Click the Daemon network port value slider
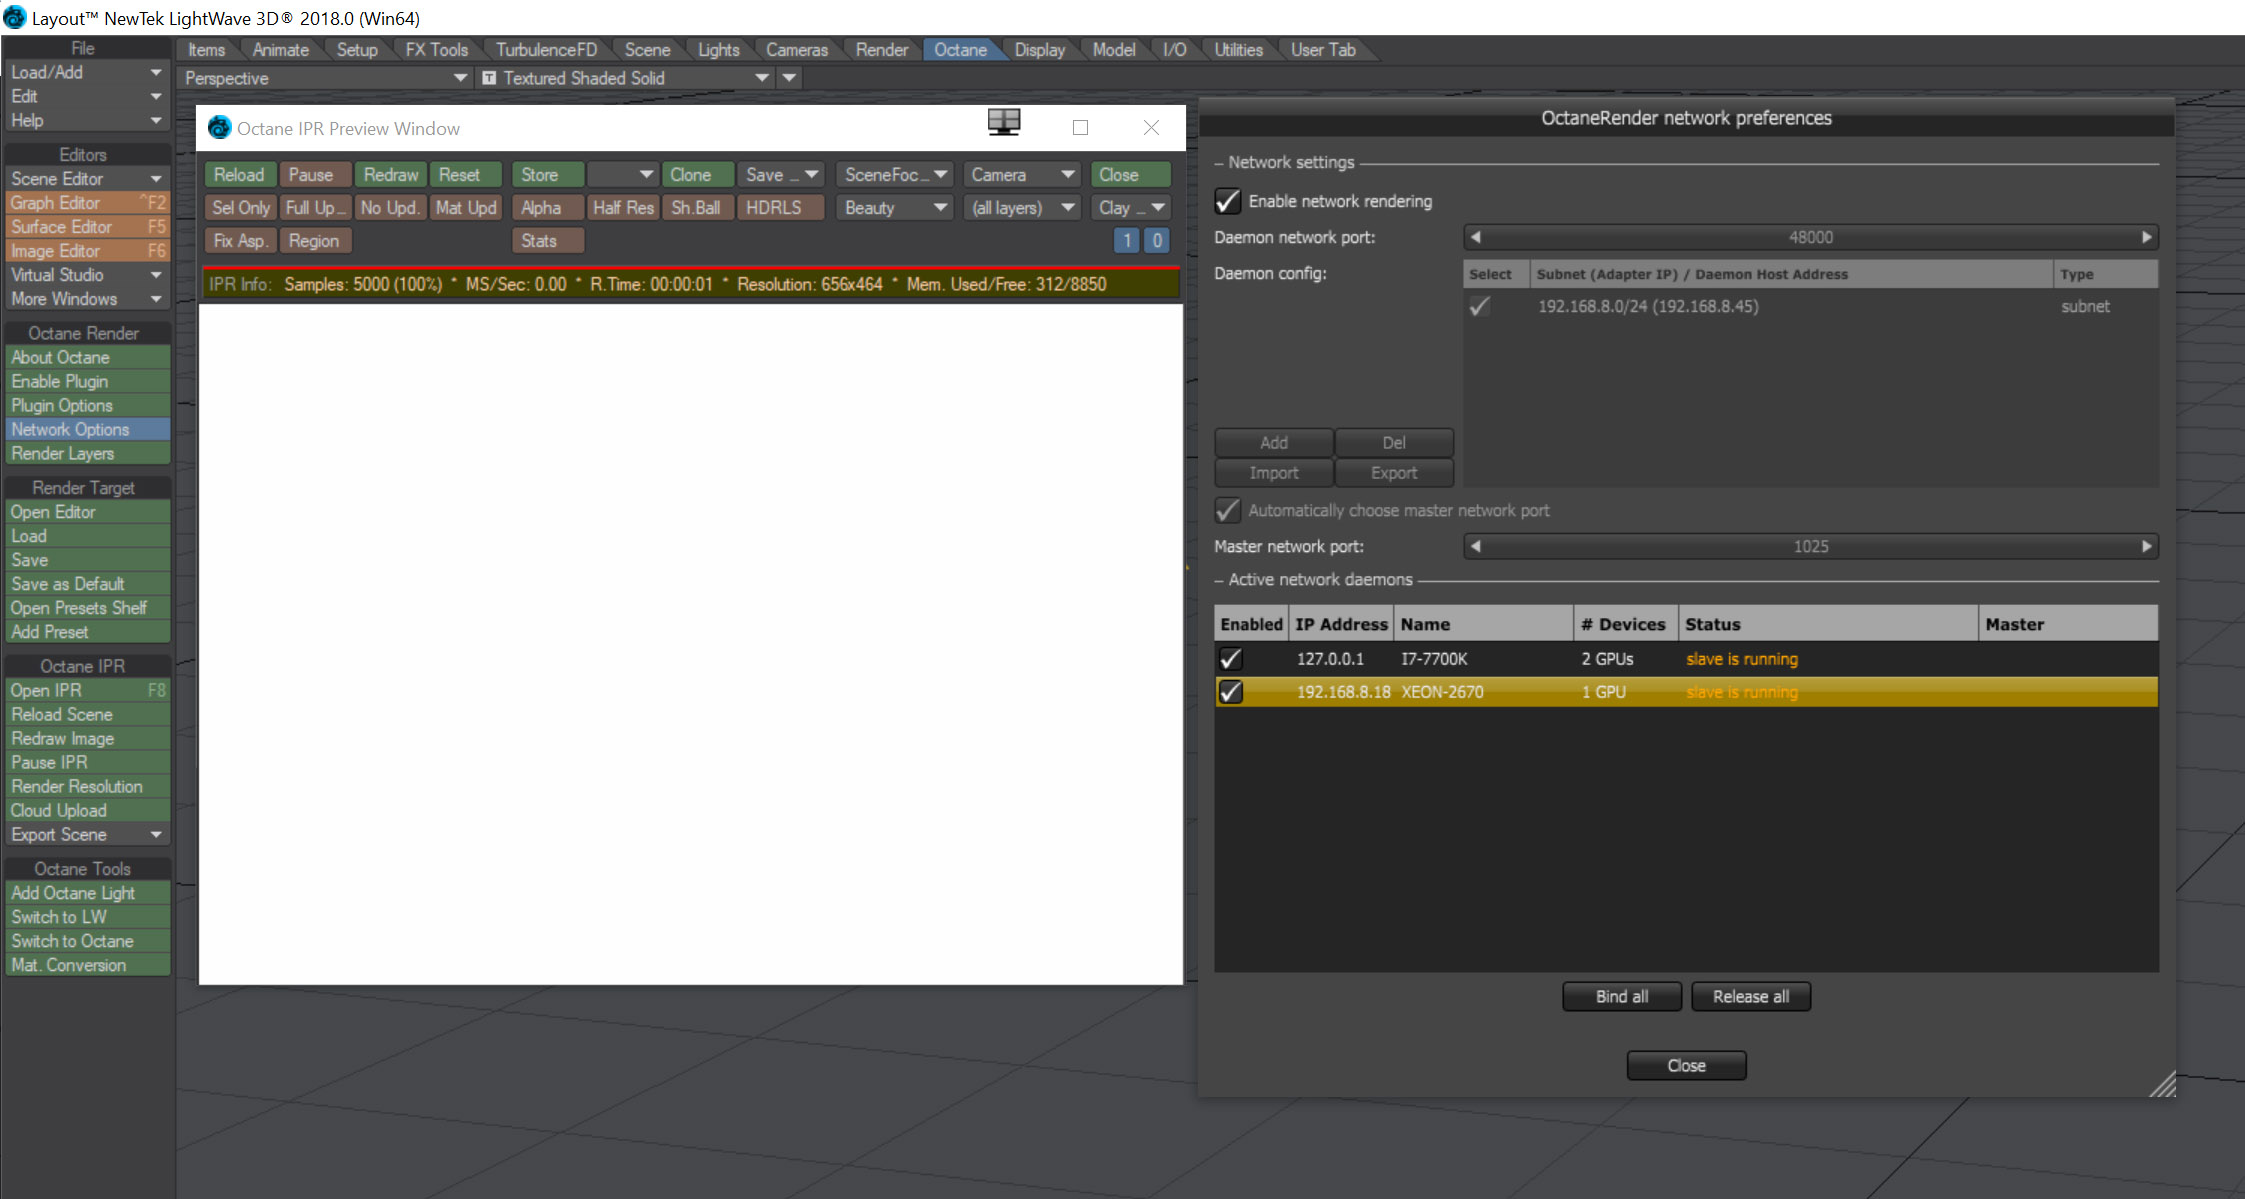The height and width of the screenshot is (1199, 2245). (x=1810, y=238)
